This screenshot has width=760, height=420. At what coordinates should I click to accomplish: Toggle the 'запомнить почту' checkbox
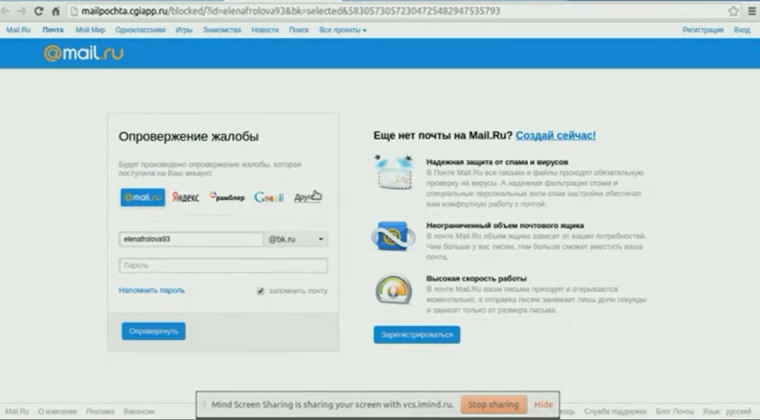click(x=261, y=291)
